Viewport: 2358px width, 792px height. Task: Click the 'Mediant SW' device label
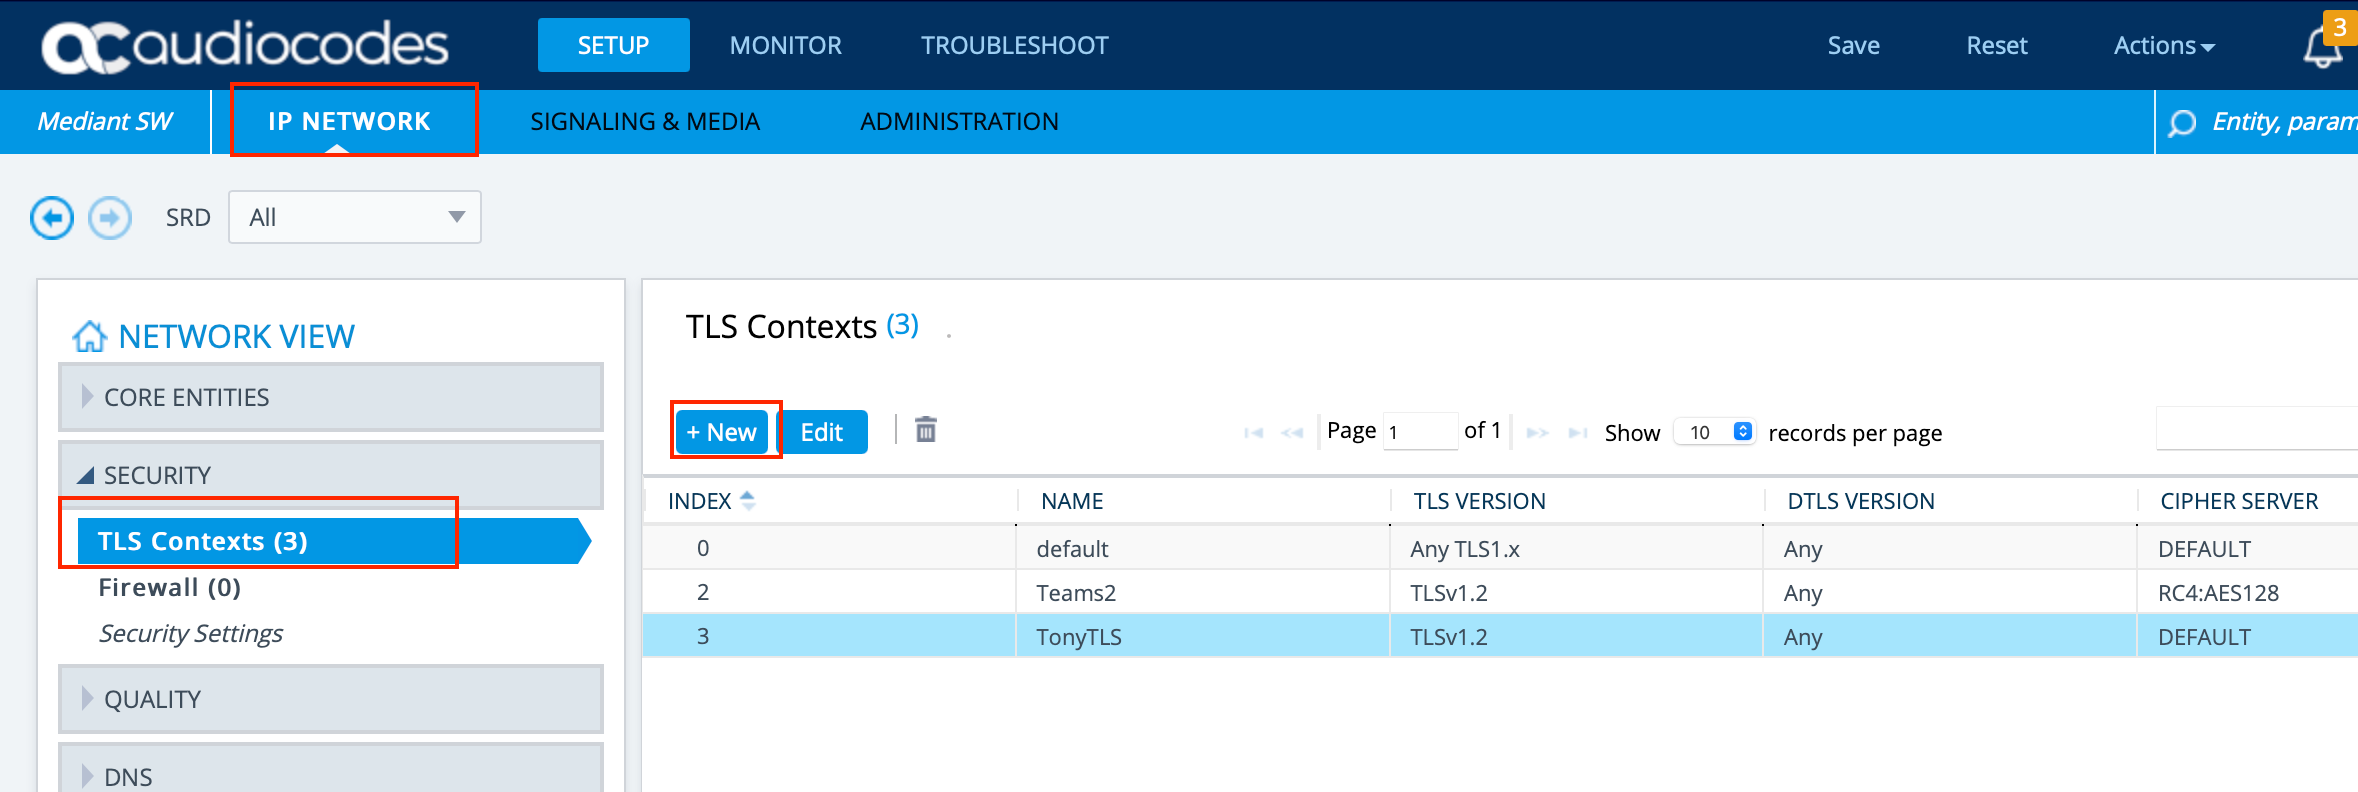pos(105,121)
